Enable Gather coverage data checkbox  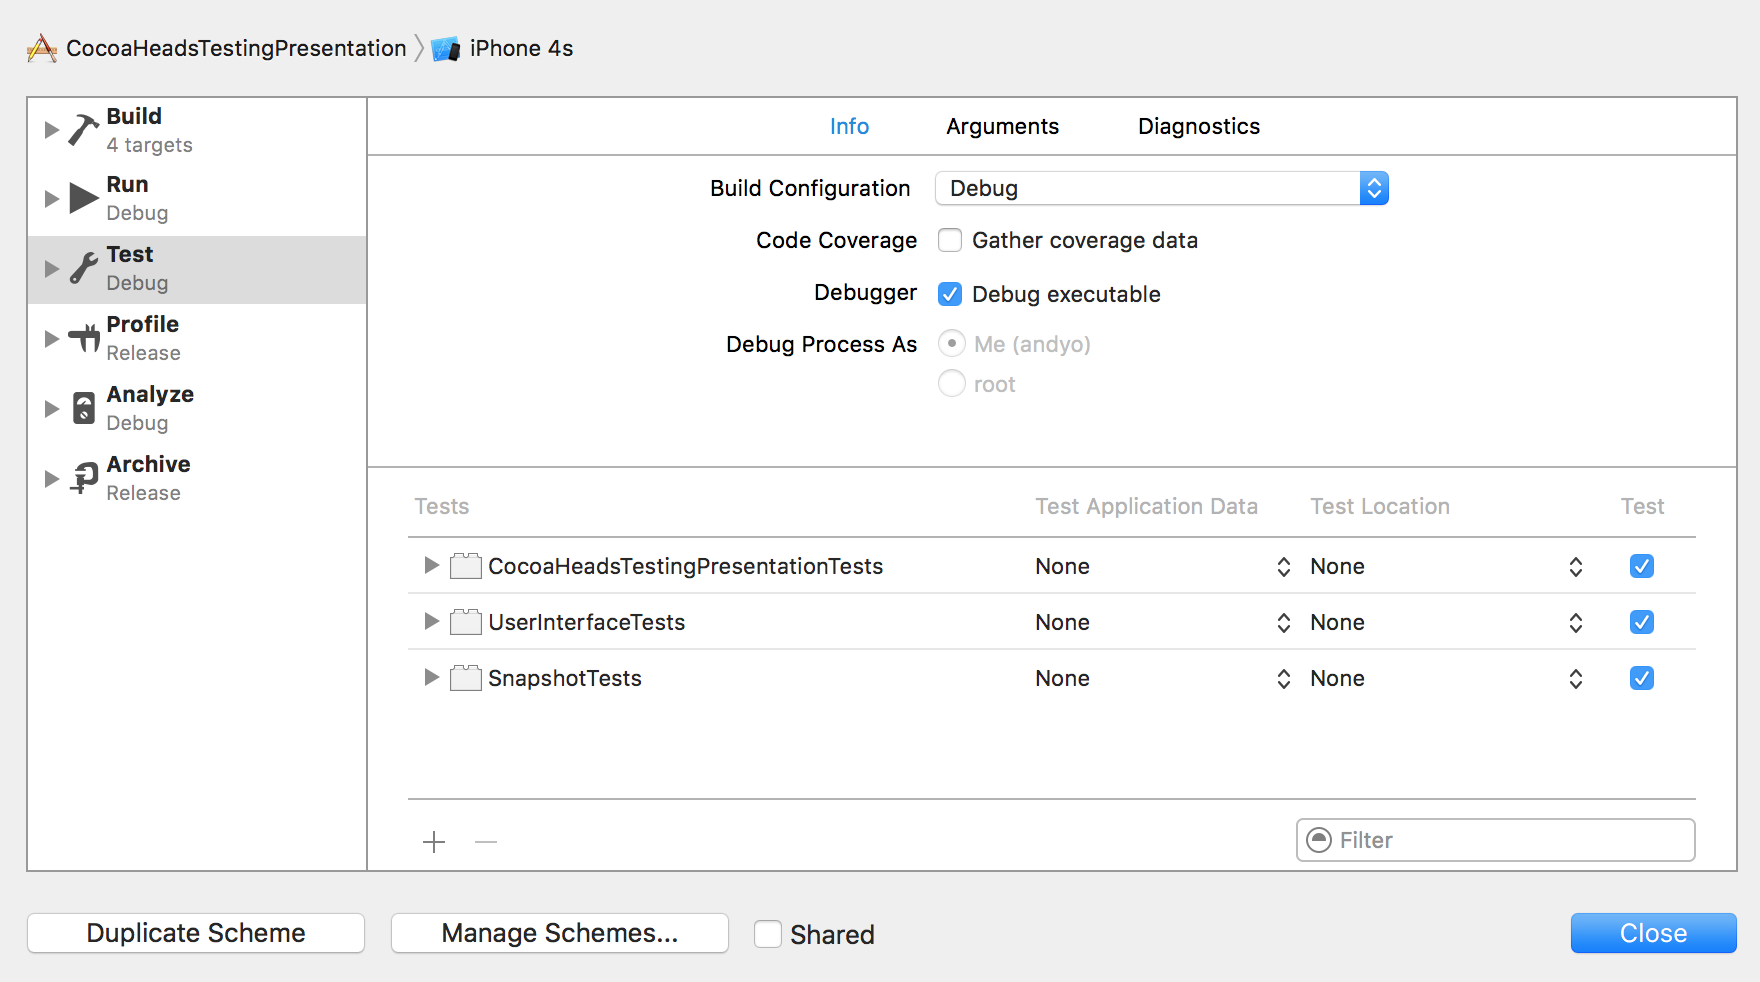tap(950, 240)
